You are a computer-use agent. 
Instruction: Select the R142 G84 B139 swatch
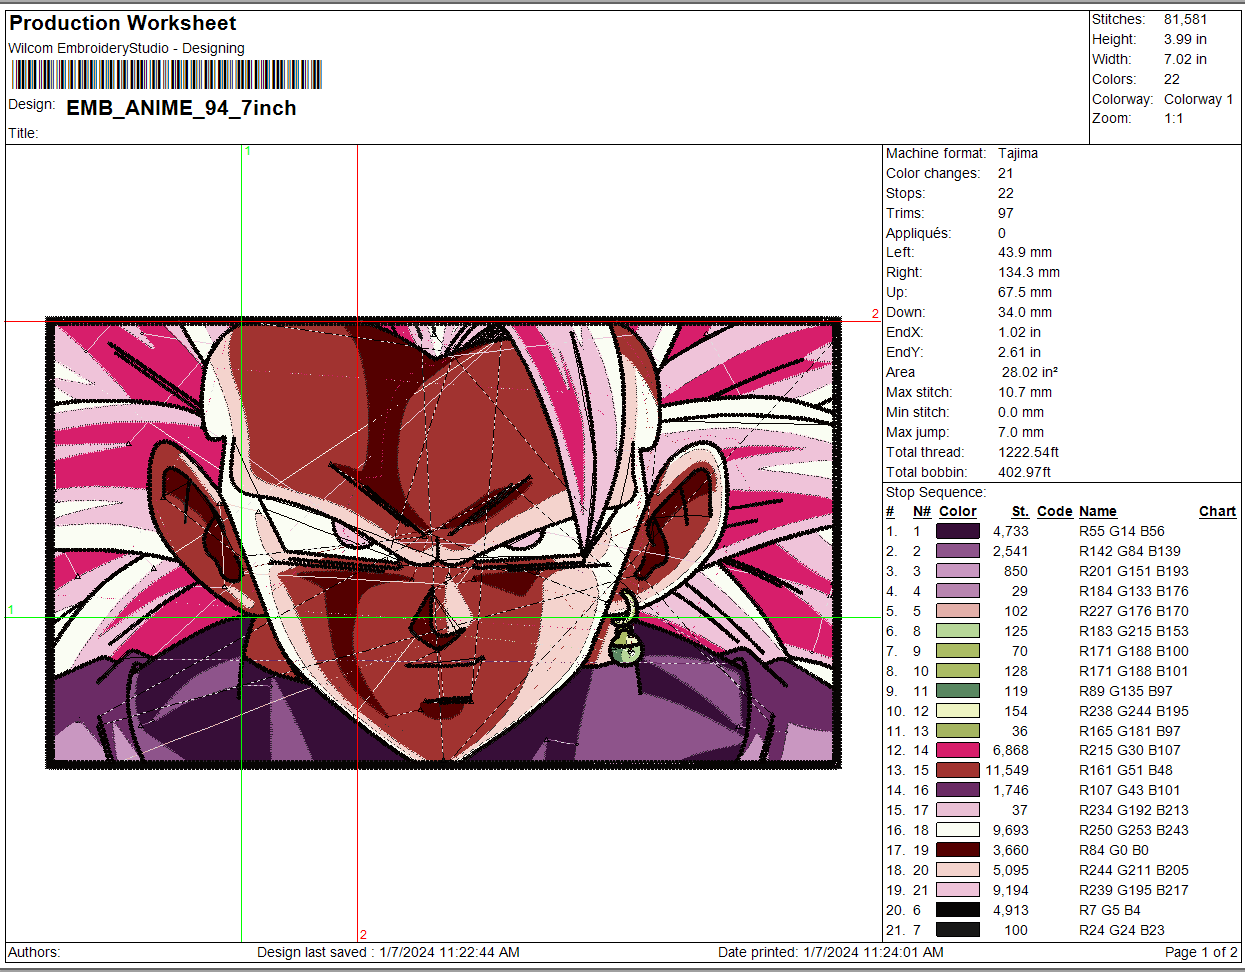coord(958,551)
